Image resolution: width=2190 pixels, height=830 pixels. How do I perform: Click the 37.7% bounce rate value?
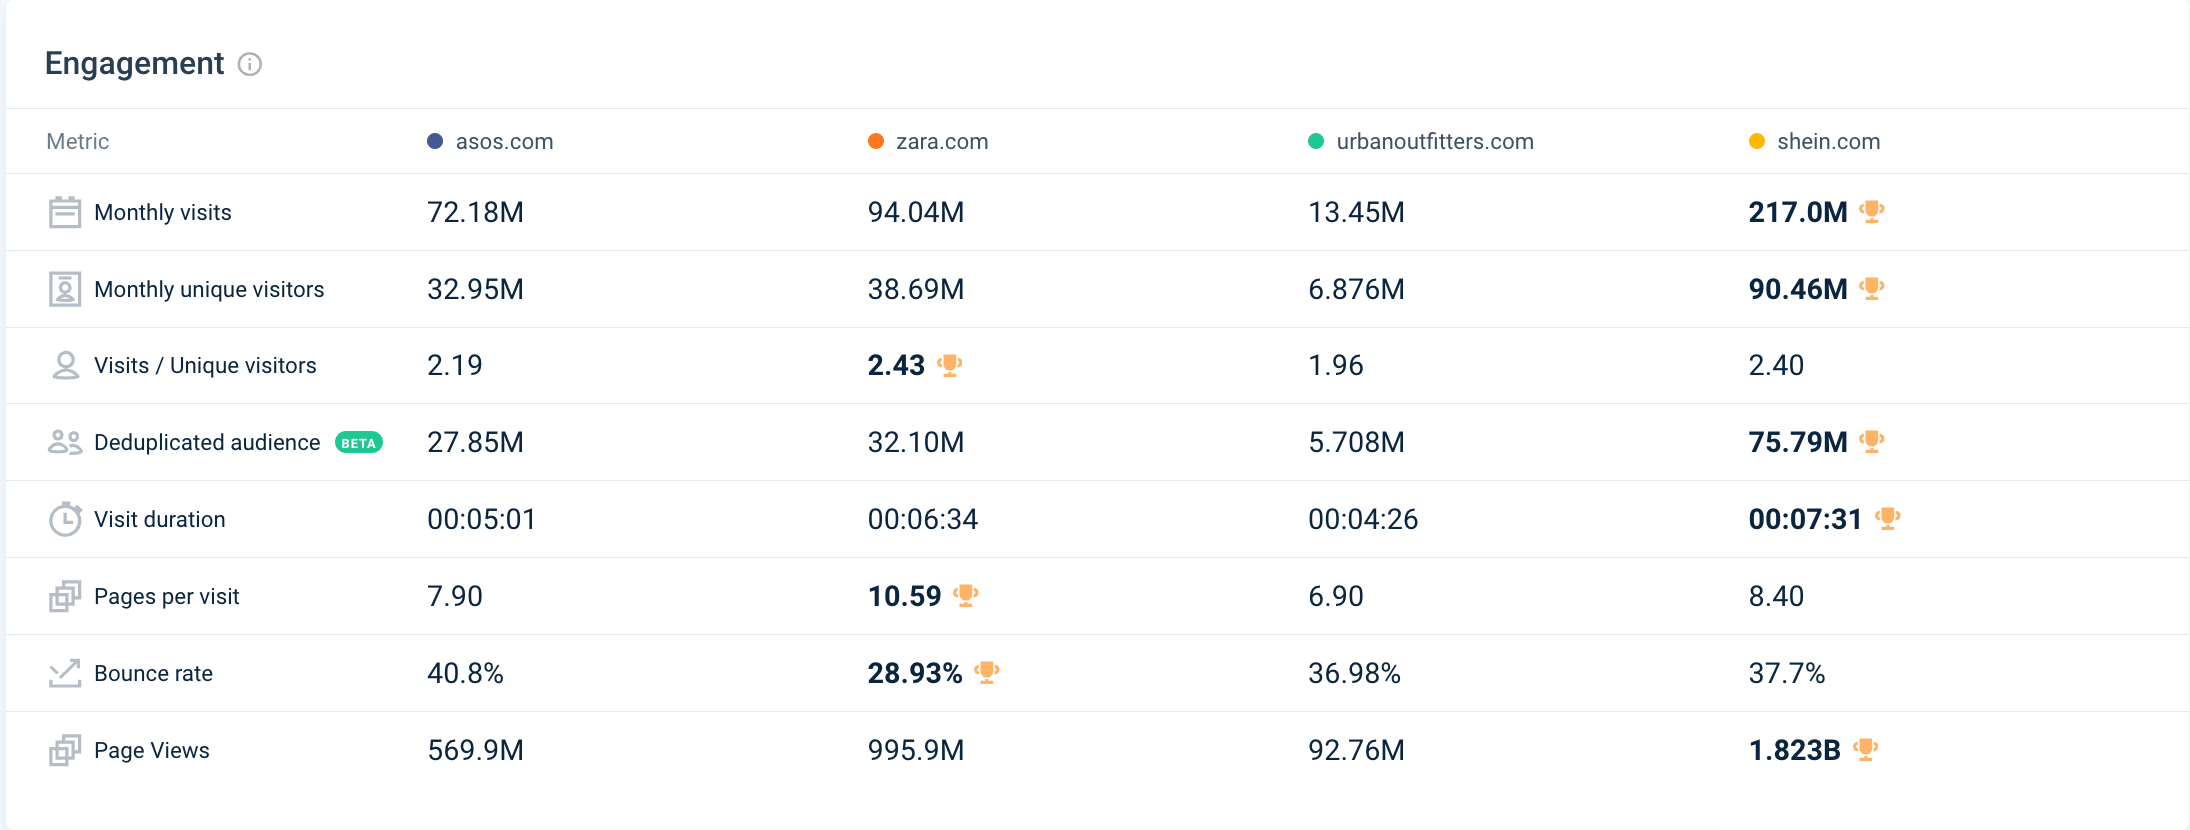point(1787,673)
